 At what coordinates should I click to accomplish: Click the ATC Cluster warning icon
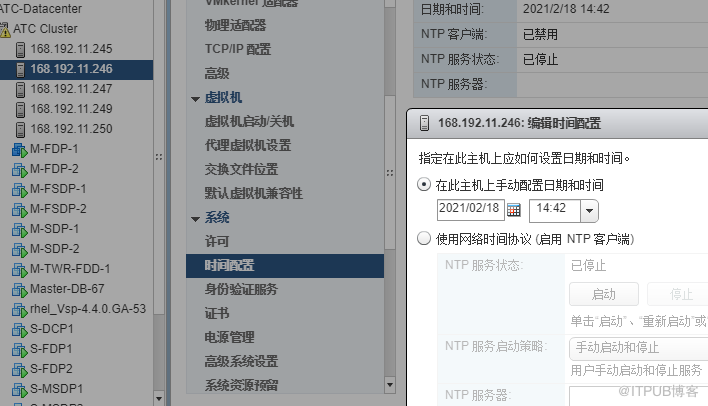pos(5,29)
